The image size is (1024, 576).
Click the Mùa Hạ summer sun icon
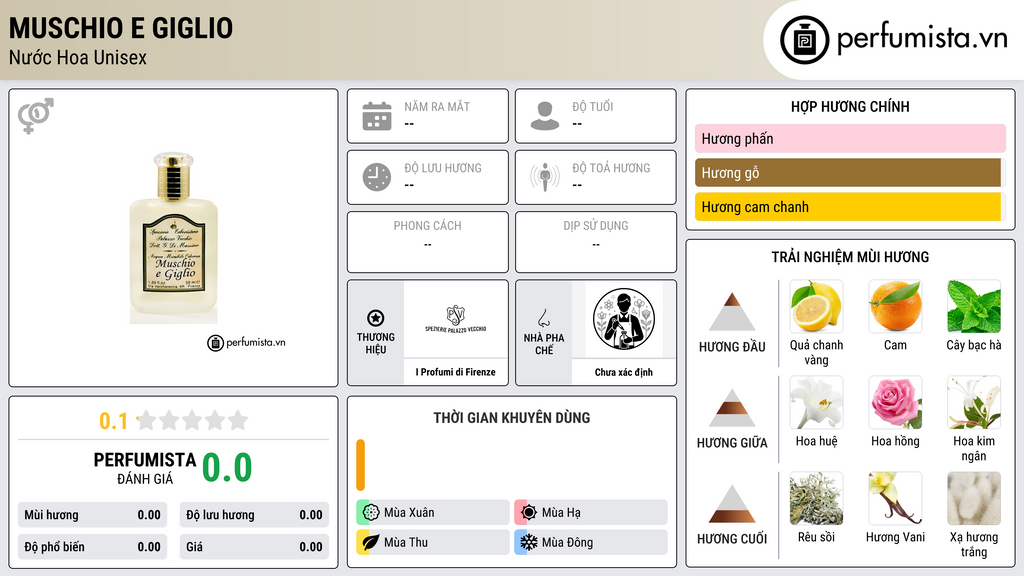[x=529, y=513]
